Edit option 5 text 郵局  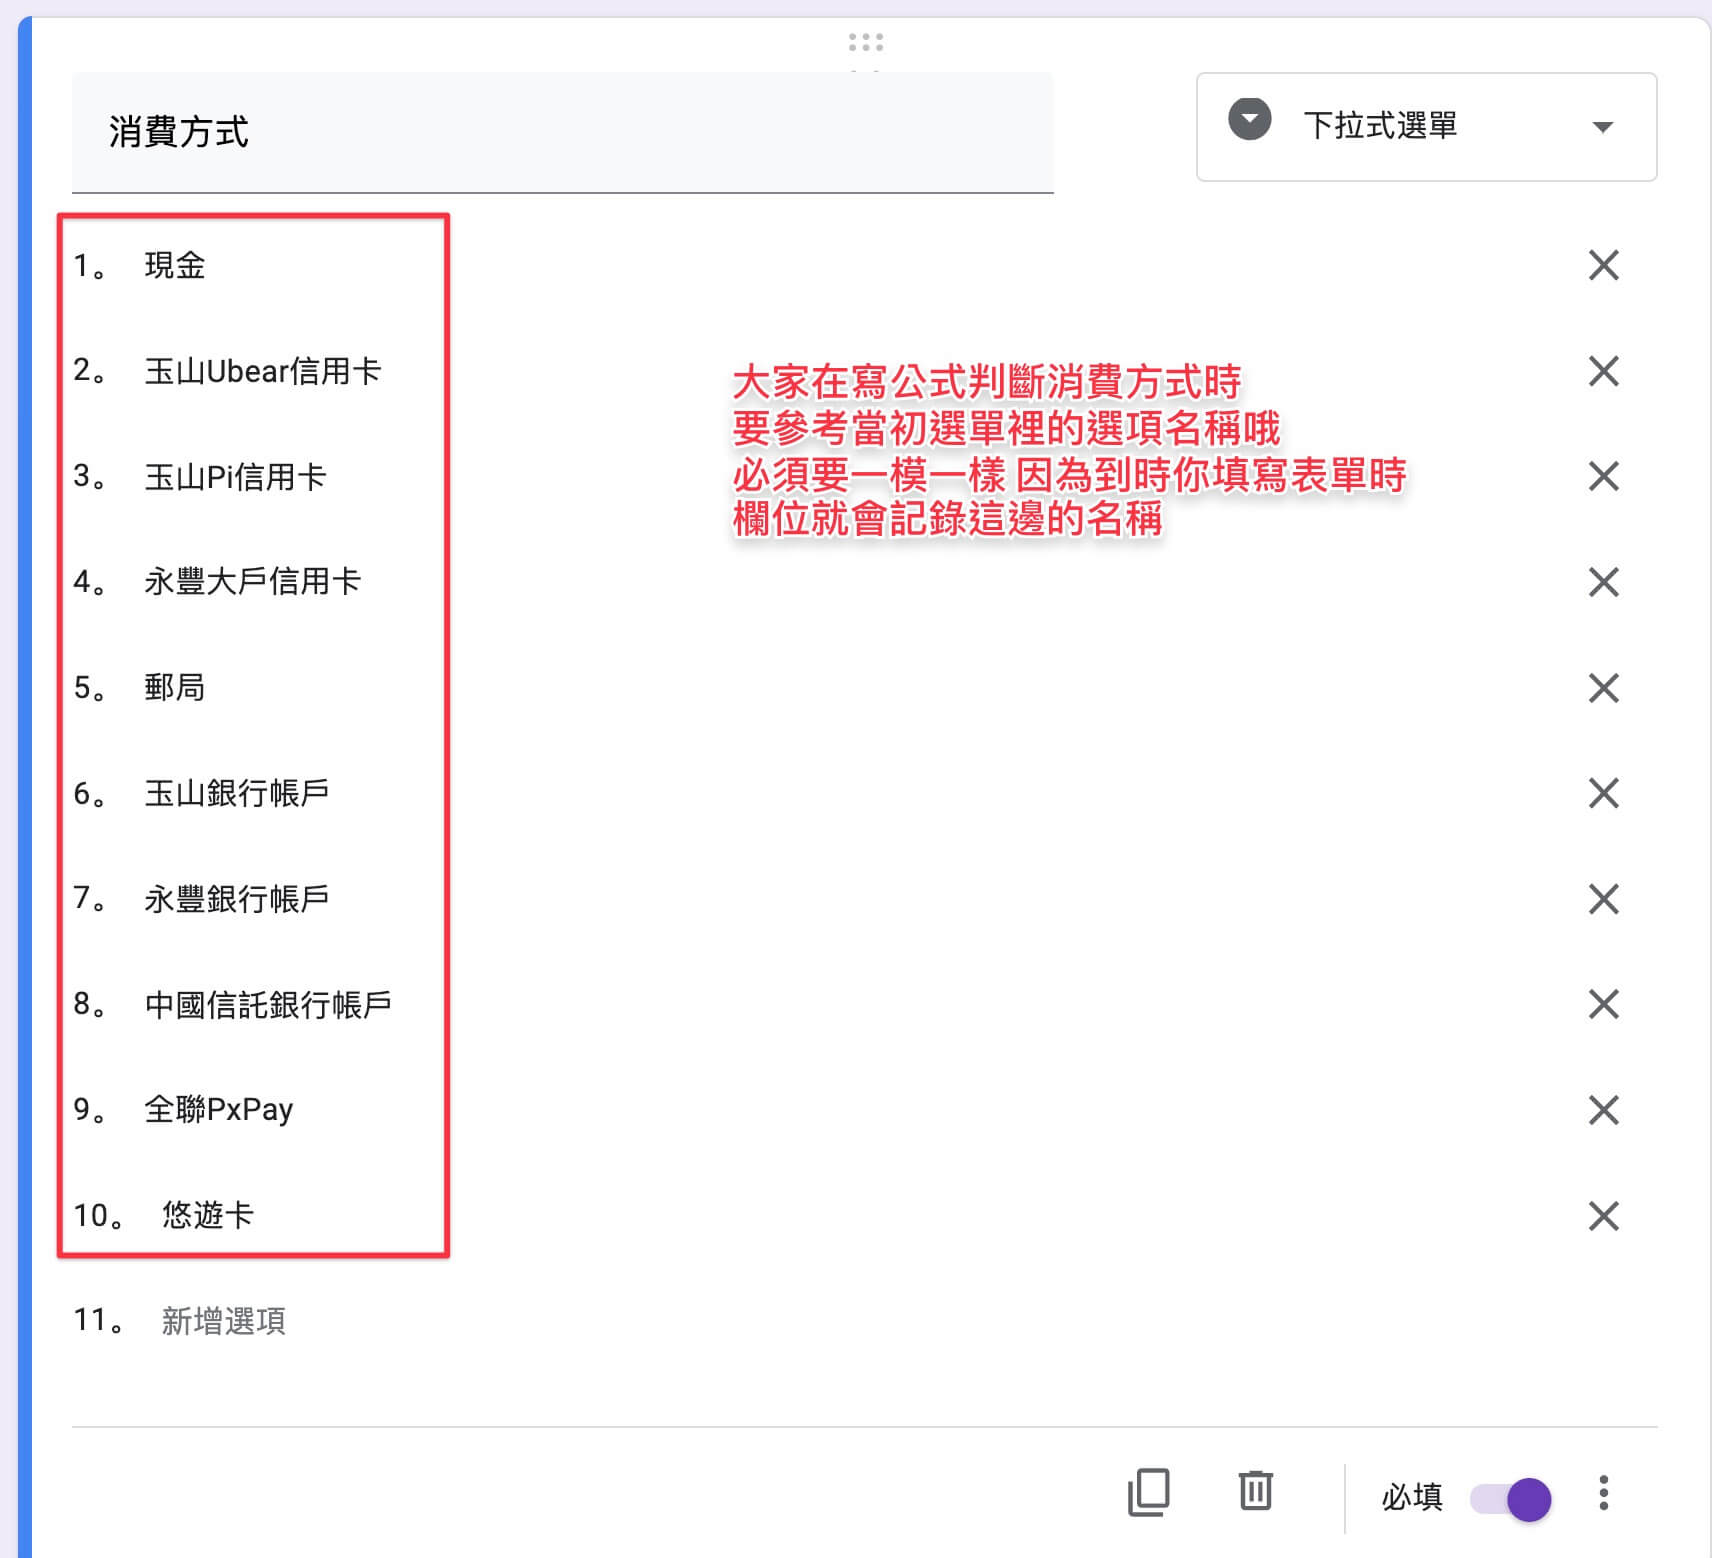[x=175, y=688]
